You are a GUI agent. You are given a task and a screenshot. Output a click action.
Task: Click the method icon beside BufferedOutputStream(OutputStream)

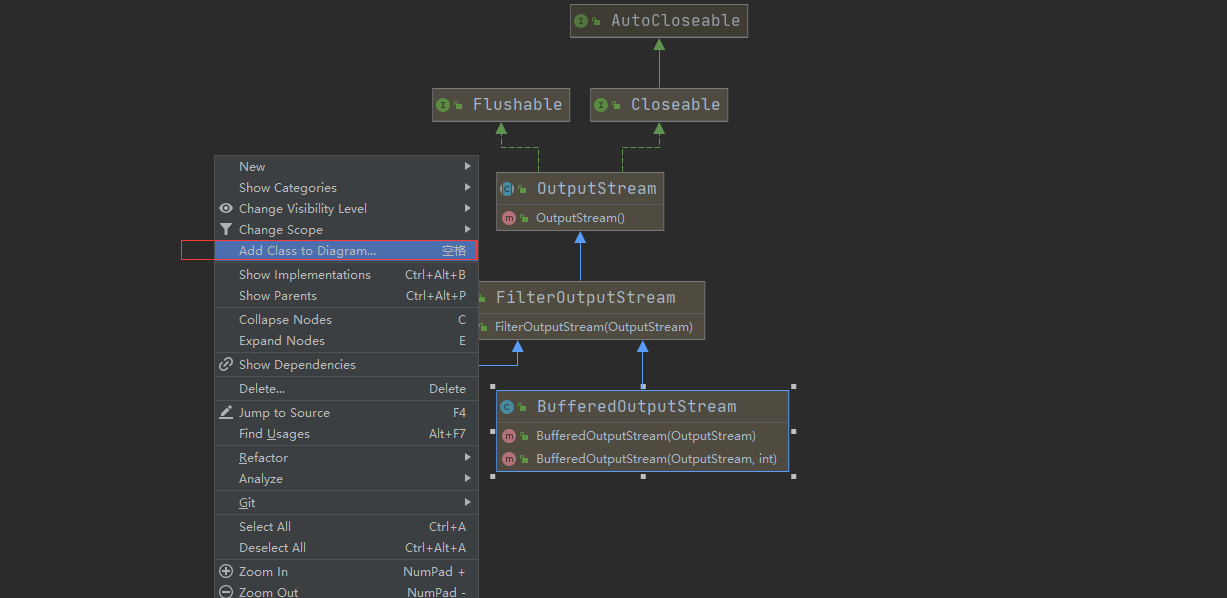click(x=509, y=436)
